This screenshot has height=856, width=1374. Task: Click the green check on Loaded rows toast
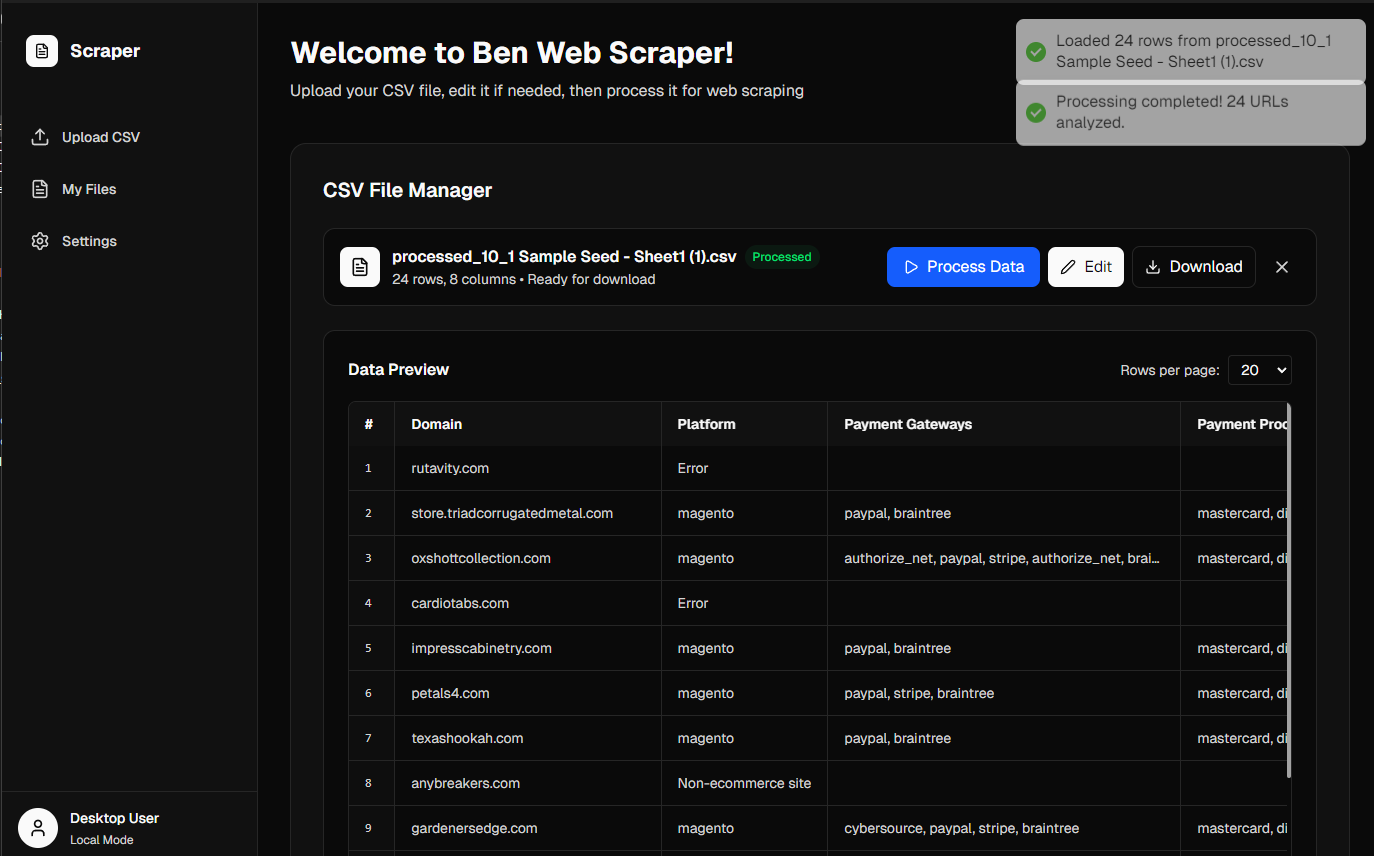(x=1036, y=51)
